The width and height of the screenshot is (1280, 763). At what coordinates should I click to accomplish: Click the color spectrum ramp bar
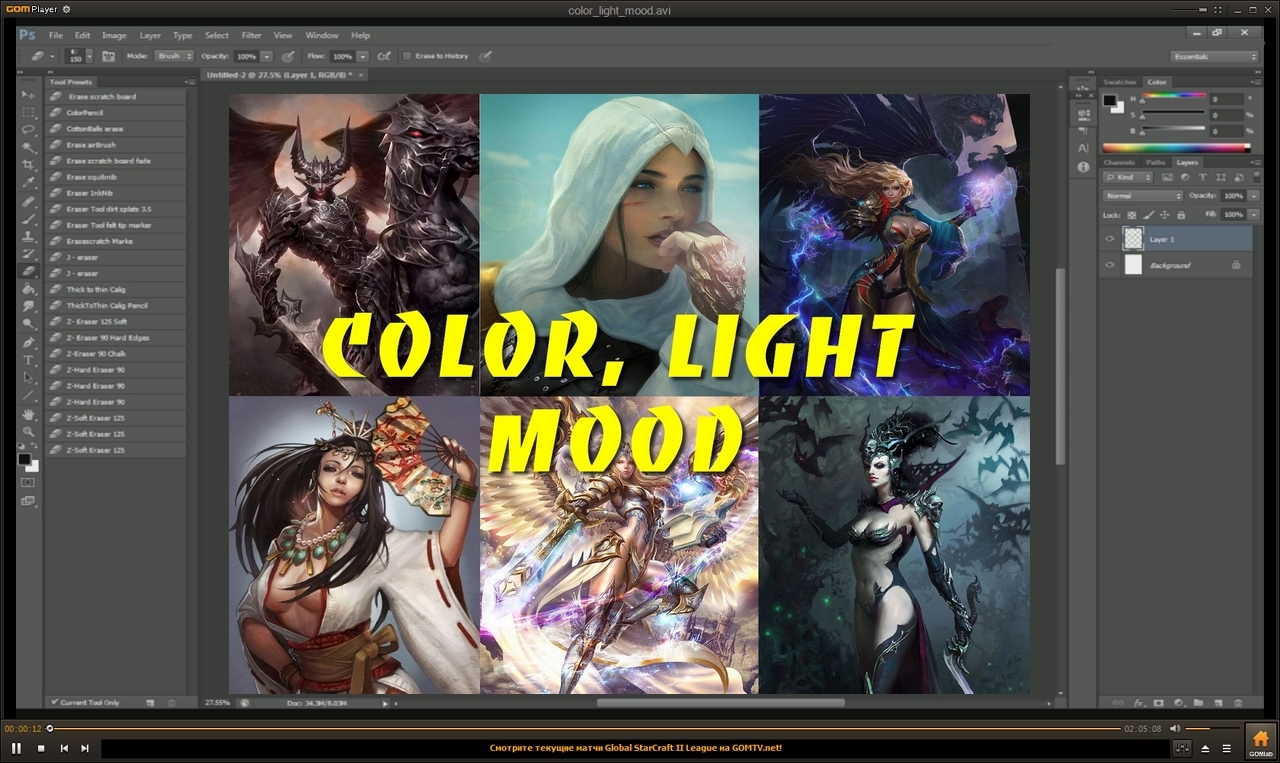(1176, 148)
